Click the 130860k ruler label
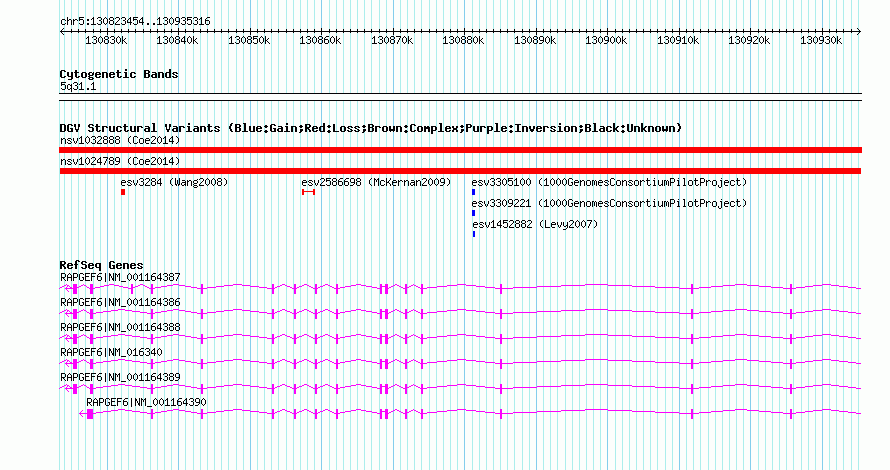 tap(320, 40)
